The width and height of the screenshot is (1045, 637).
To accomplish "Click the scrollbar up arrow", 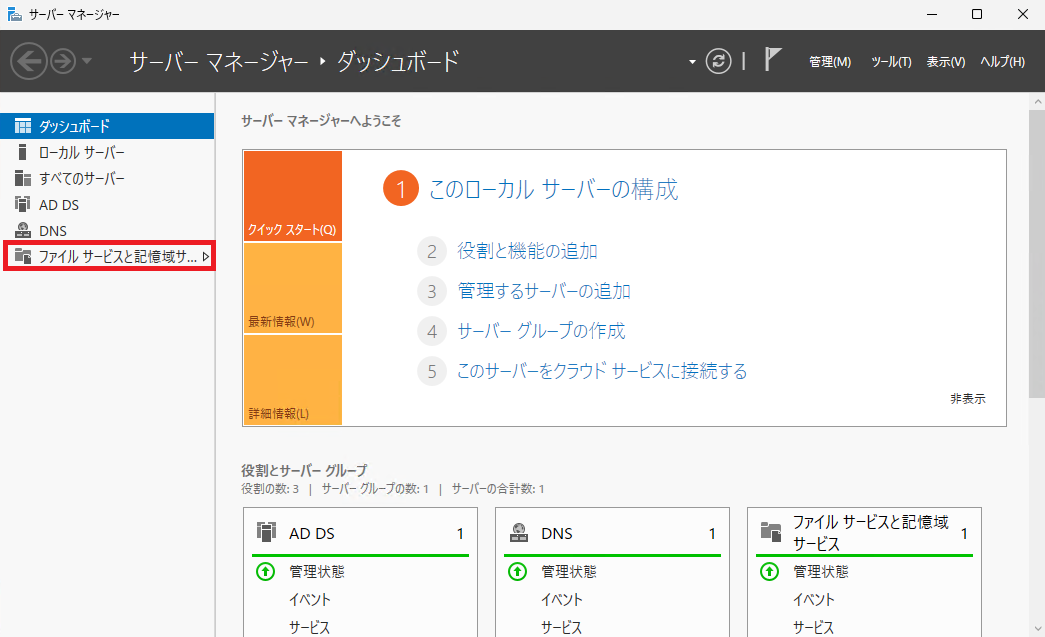I will [x=1037, y=102].
